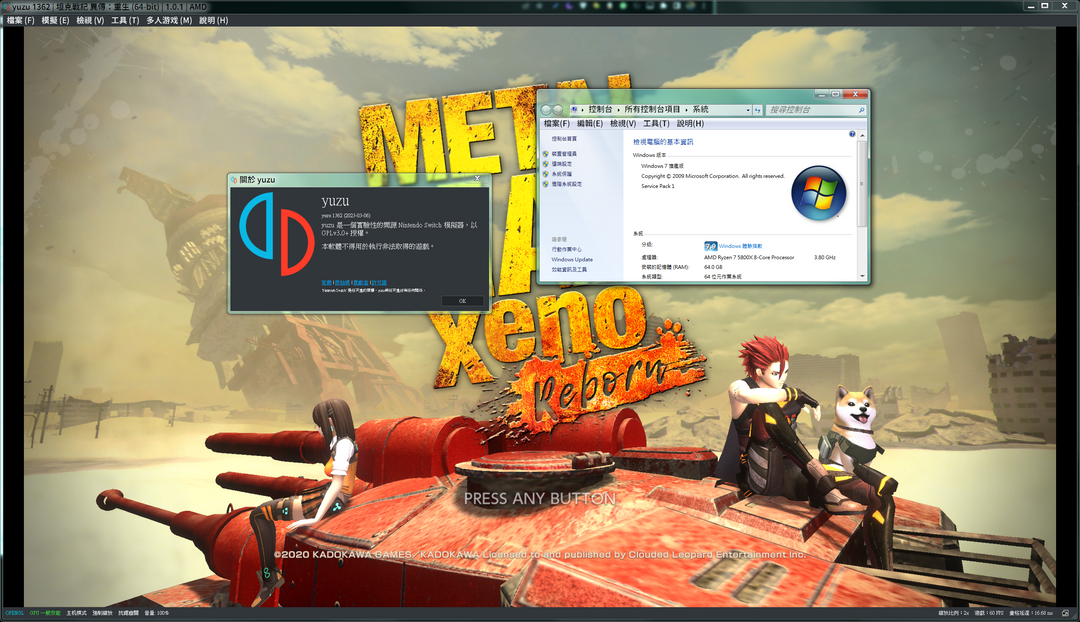Click OPENGL renderer toggle in status bar
This screenshot has height=622, width=1080.
pyautogui.click(x=14, y=613)
